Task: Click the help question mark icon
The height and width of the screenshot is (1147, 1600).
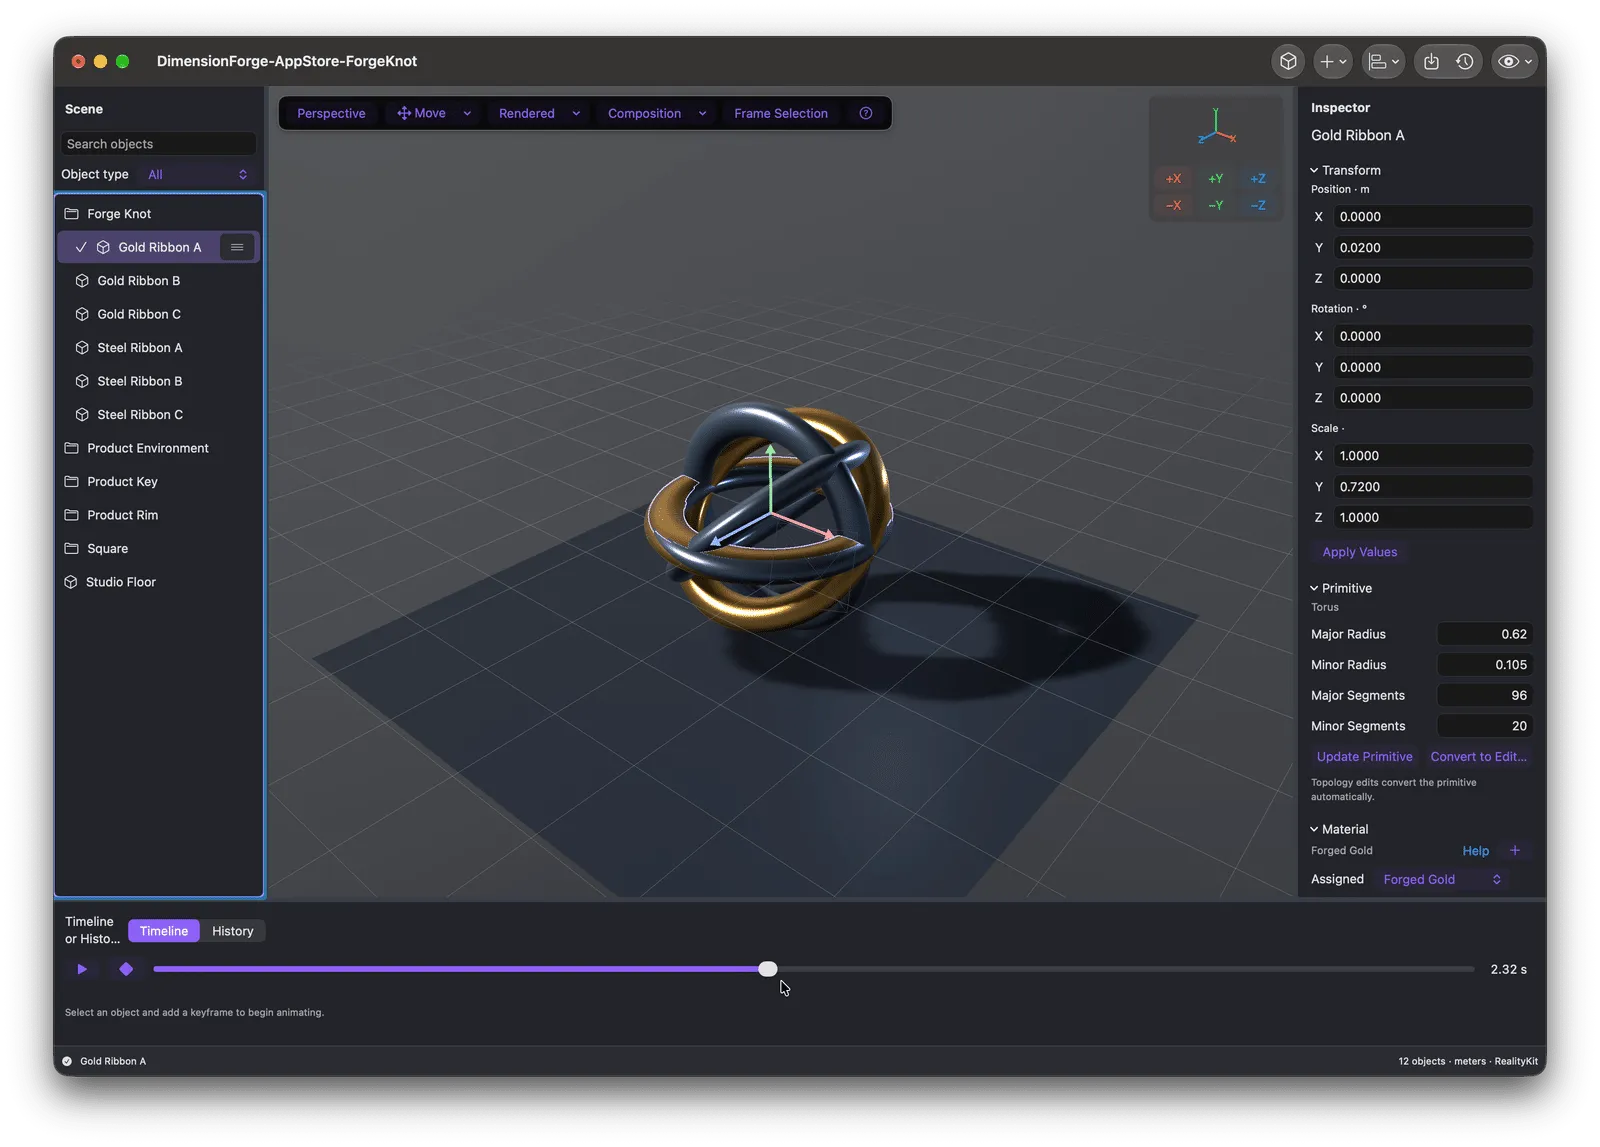Action: click(866, 113)
